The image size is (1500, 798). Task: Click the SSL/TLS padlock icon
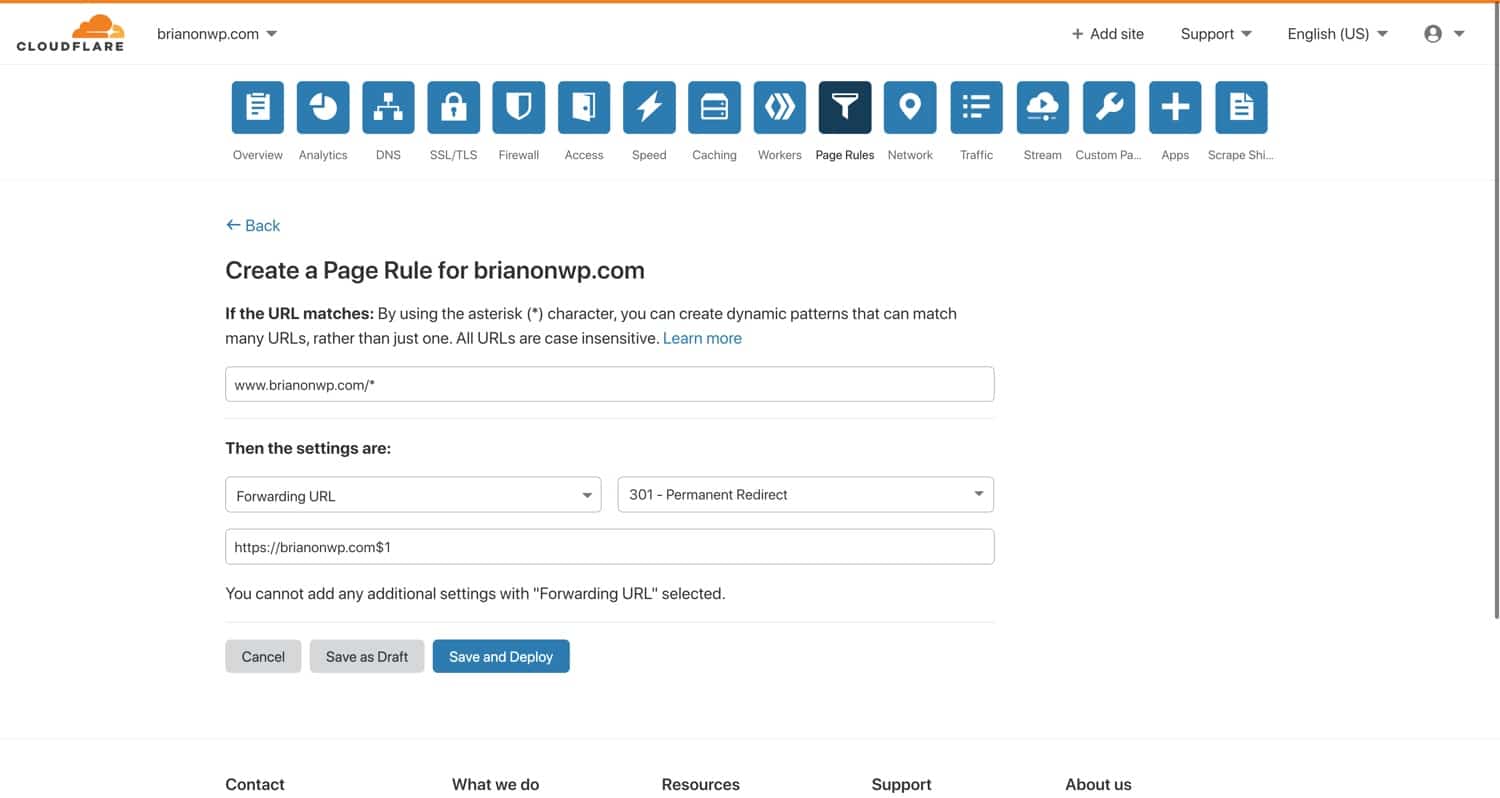(x=453, y=107)
